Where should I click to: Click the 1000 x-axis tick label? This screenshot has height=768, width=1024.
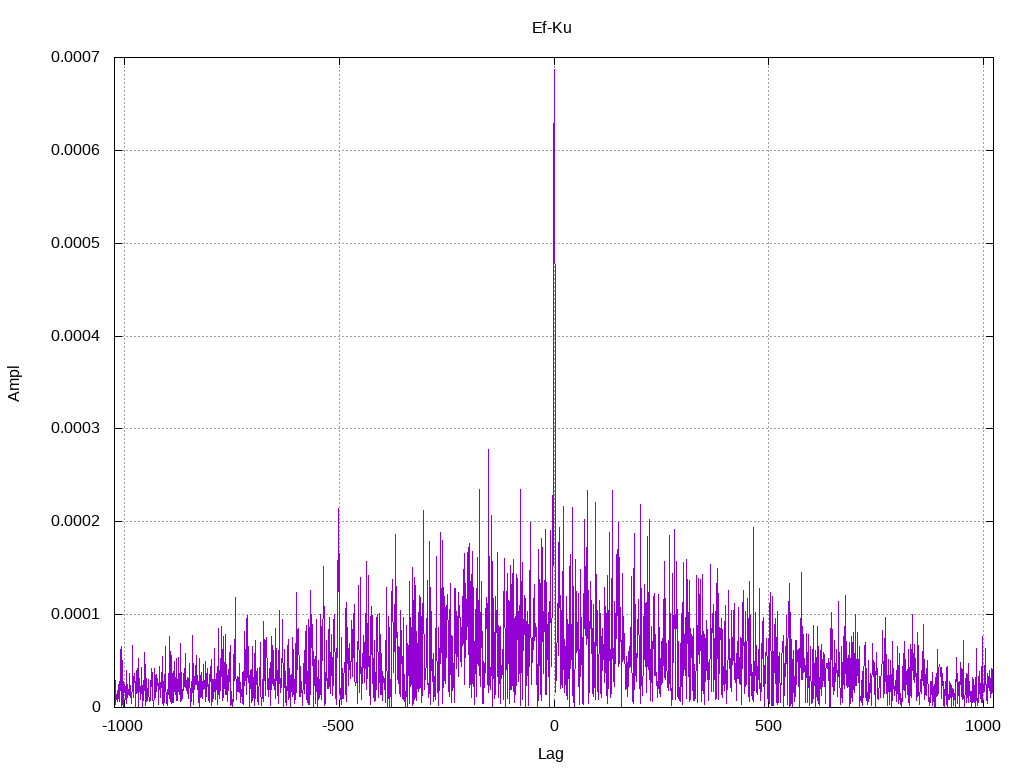click(x=983, y=726)
